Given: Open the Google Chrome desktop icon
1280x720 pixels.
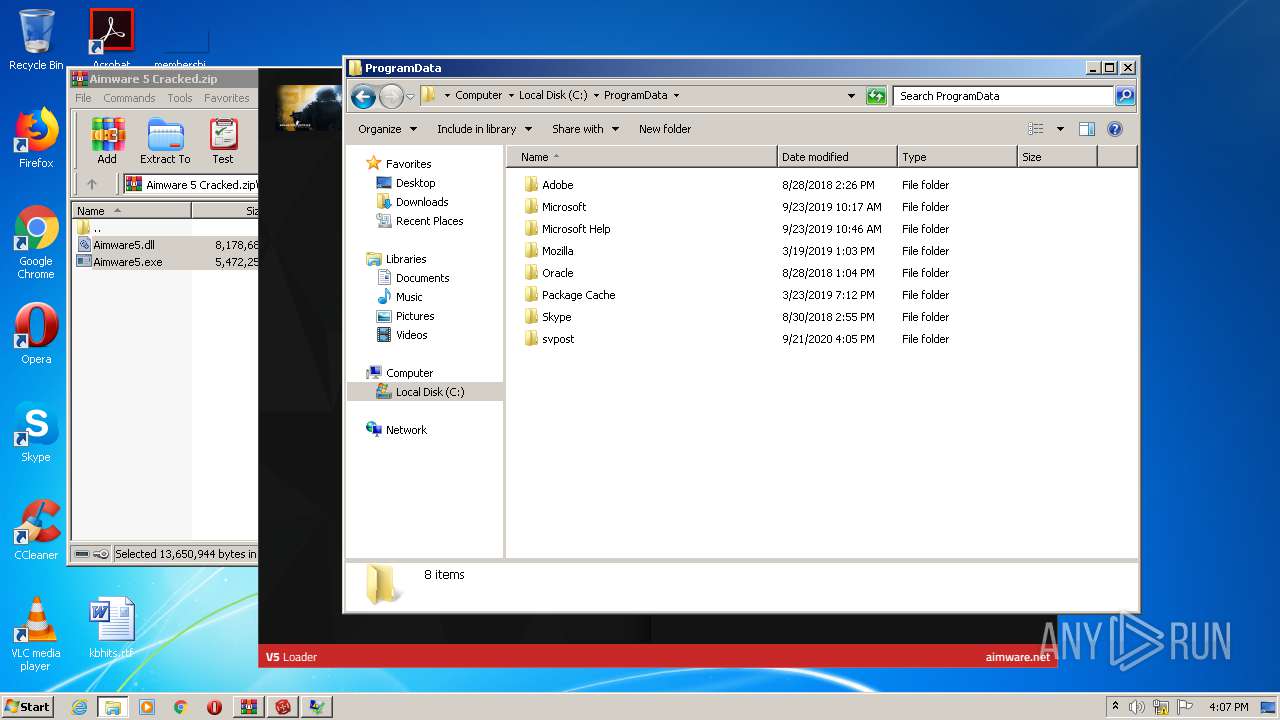Looking at the screenshot, I should point(36,243).
